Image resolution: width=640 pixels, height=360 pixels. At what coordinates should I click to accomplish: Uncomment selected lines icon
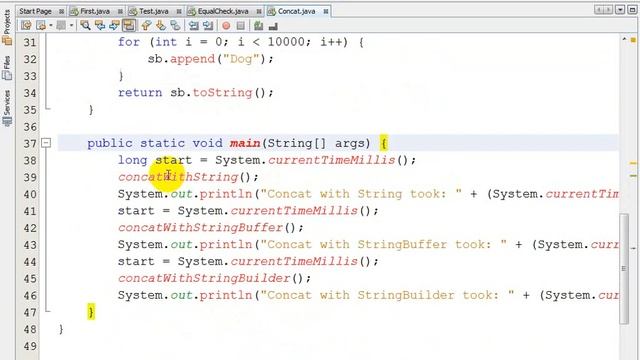pos(273,26)
